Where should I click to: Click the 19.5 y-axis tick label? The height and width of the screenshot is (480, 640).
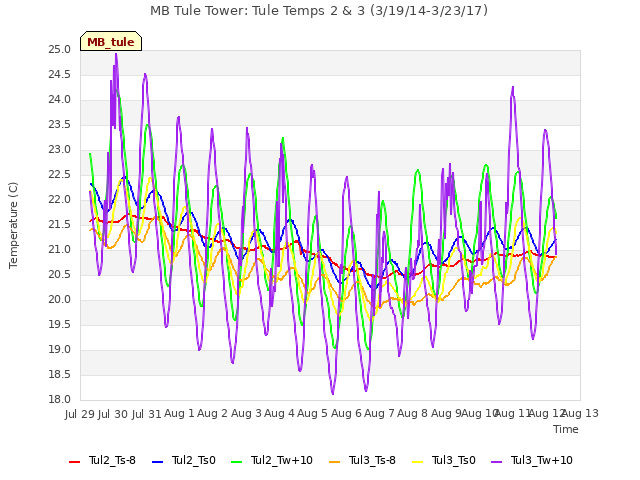click(60, 324)
